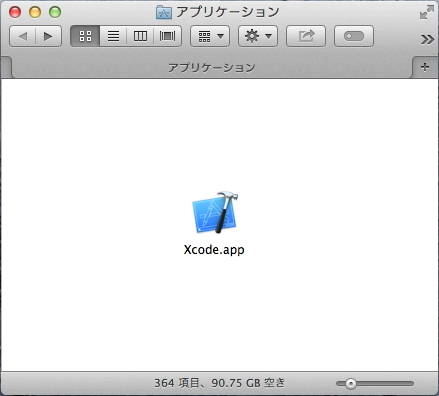Show more toolbar items via double chevron
This screenshot has height=396, width=439.
pos(427,39)
